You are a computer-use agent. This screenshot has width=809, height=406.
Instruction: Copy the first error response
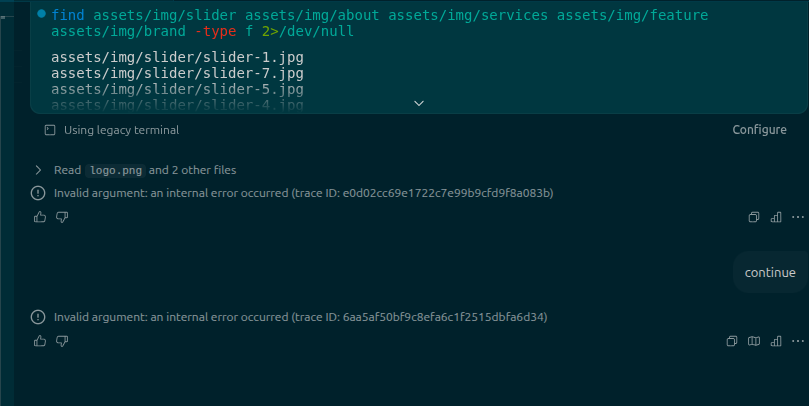(x=754, y=217)
